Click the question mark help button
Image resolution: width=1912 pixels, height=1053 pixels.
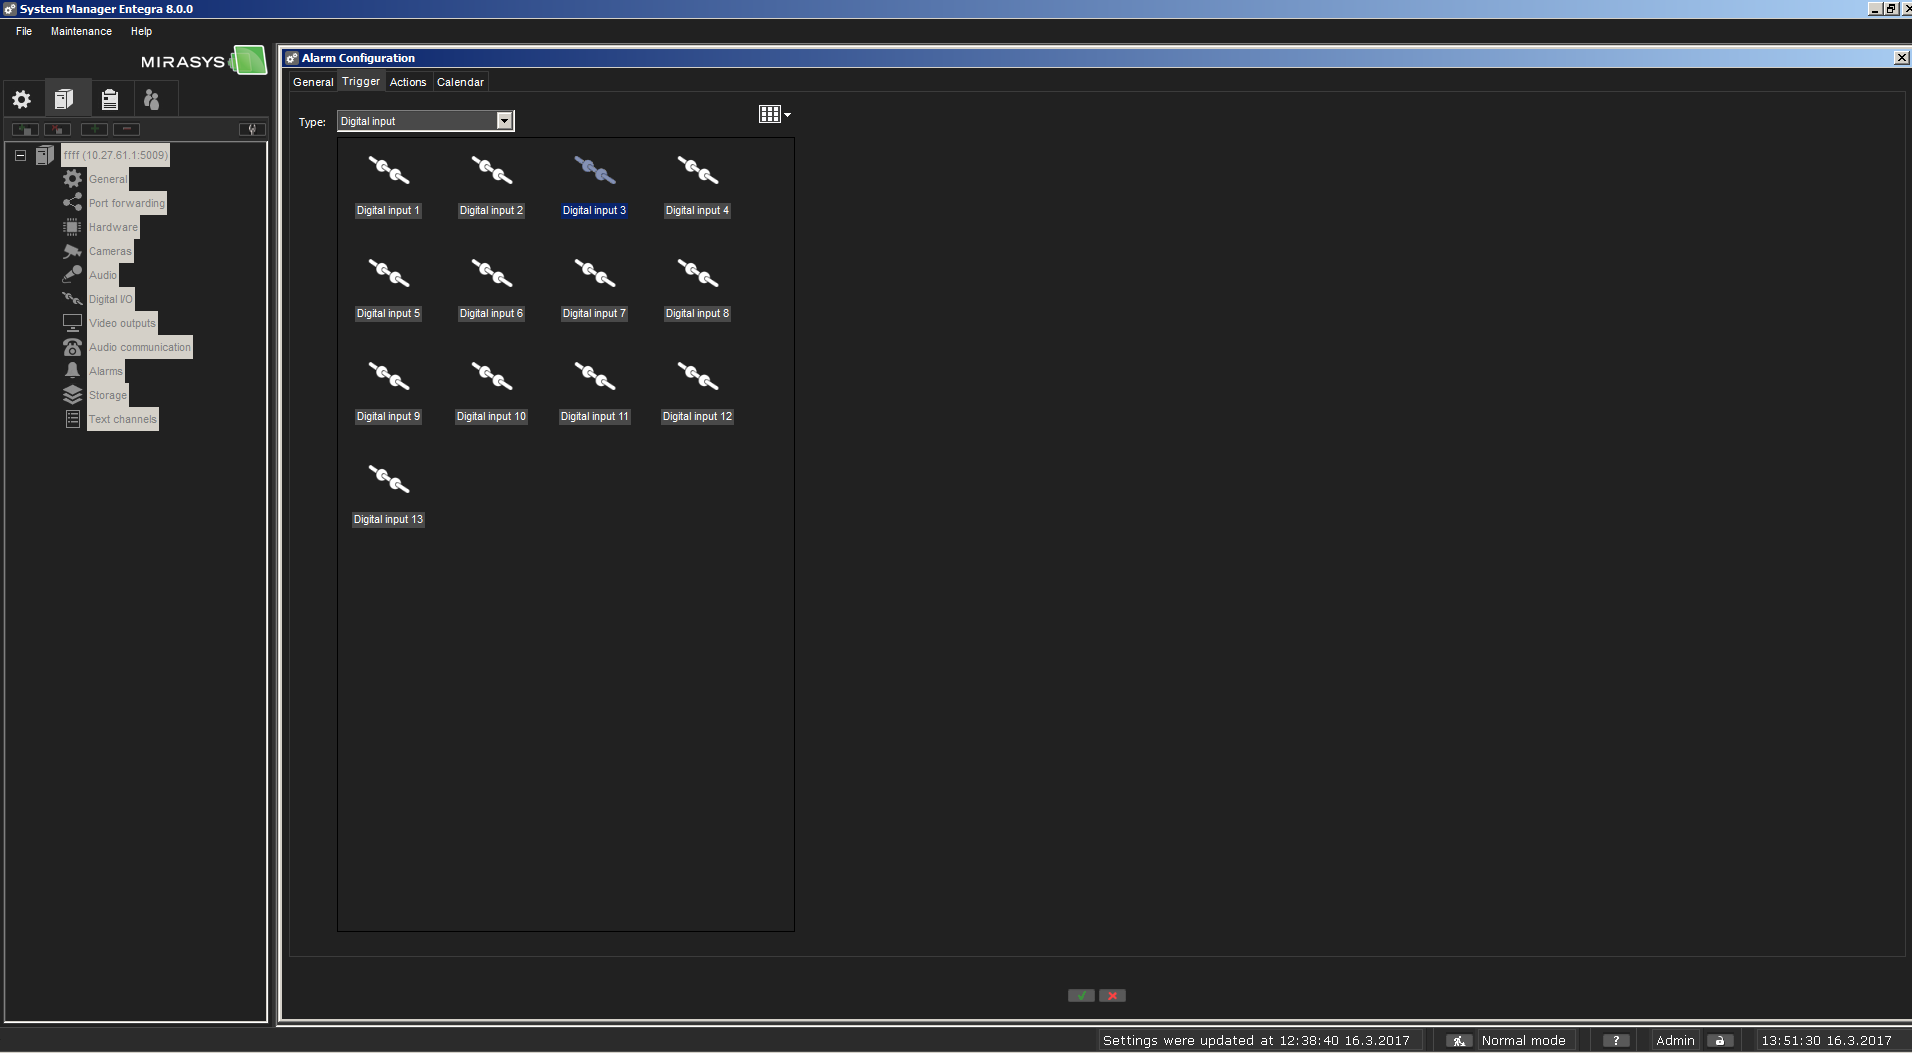1615,1041
